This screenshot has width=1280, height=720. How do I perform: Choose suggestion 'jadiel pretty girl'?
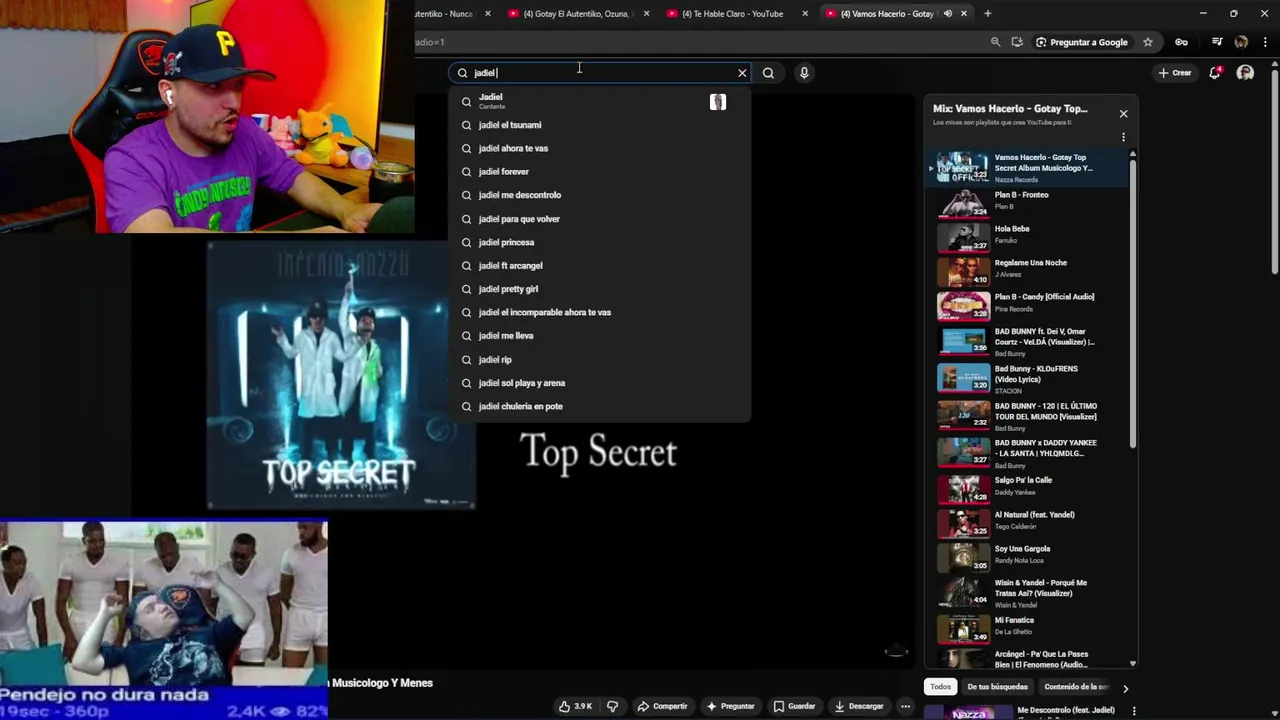pyautogui.click(x=600, y=289)
